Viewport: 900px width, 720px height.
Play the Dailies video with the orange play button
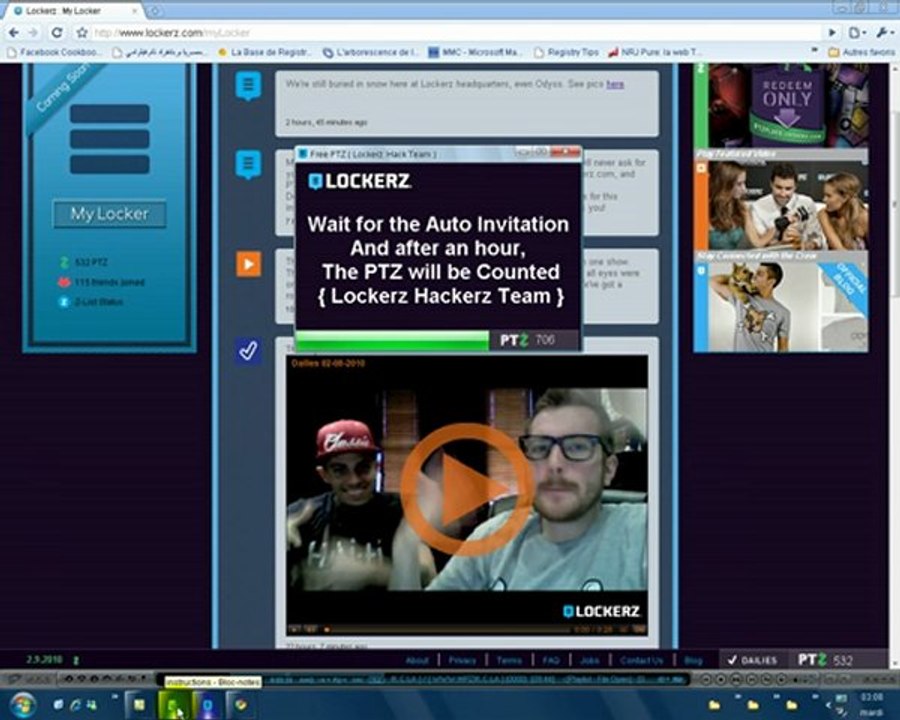tap(468, 490)
